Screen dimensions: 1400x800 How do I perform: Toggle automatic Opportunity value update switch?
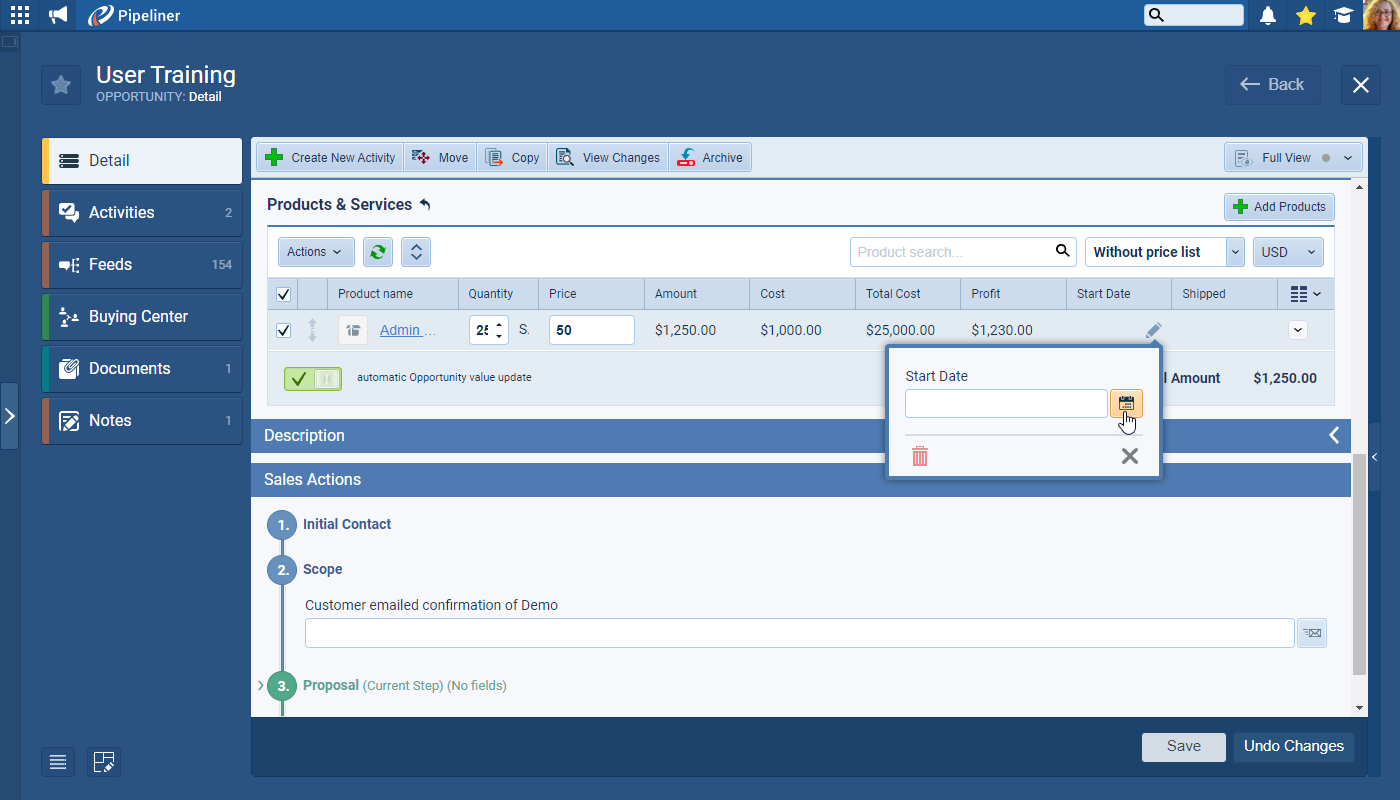coord(313,379)
